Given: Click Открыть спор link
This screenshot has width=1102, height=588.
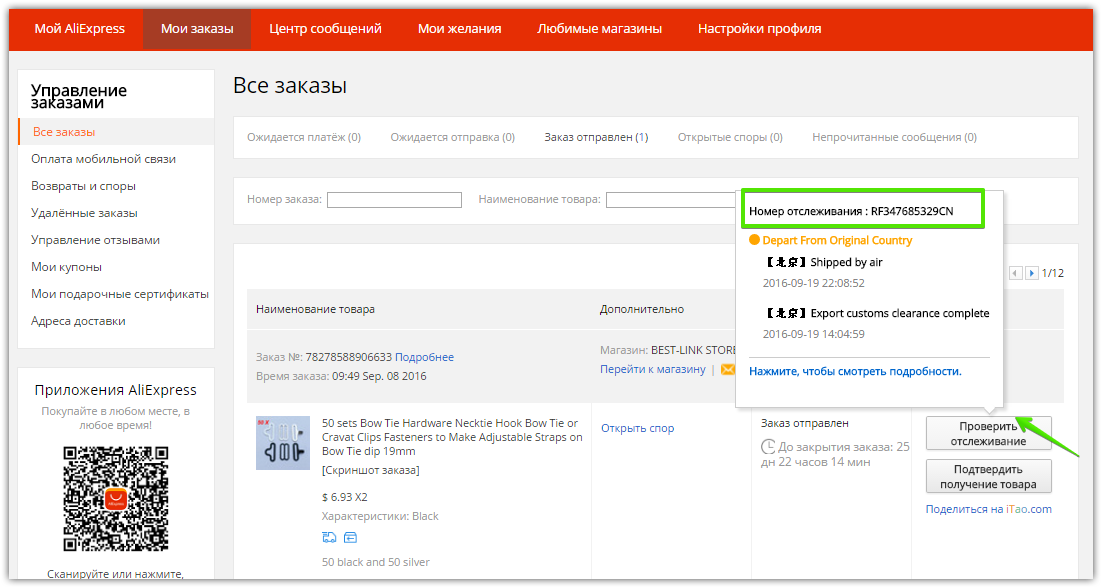Looking at the screenshot, I should 637,428.
